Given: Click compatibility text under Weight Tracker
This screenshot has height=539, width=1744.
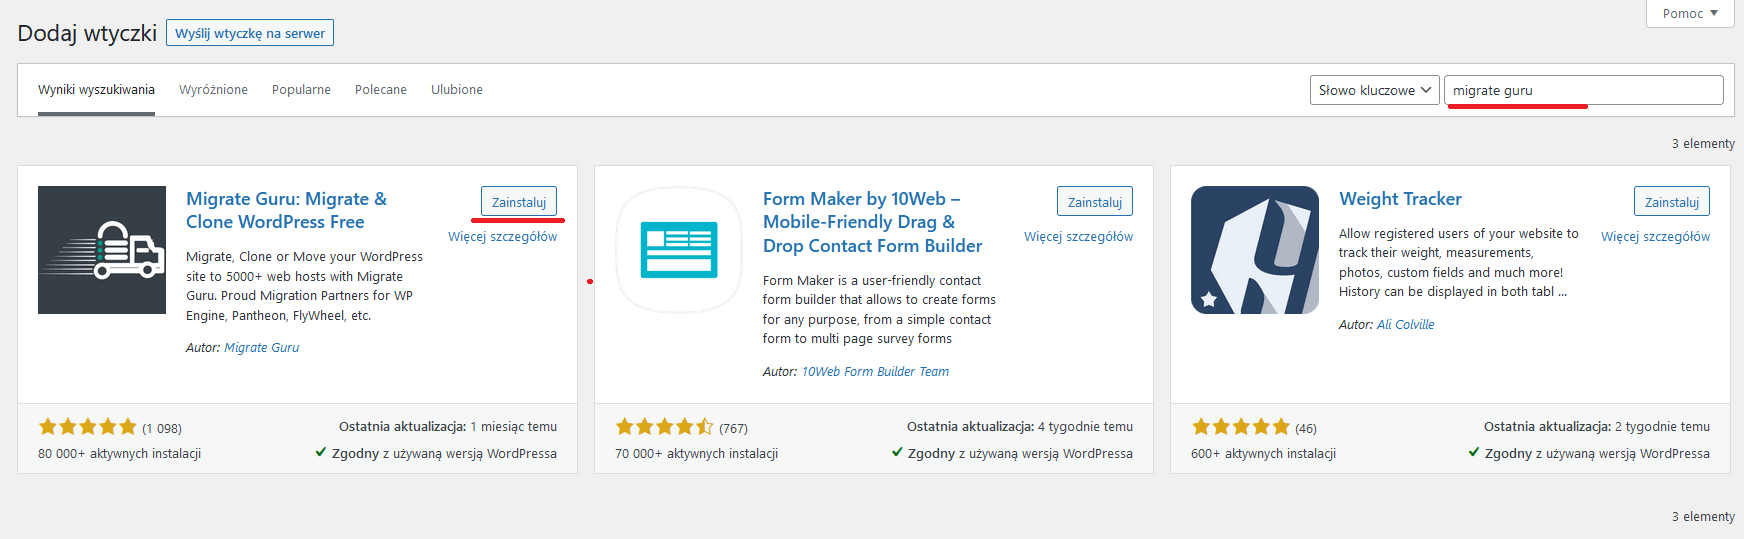Looking at the screenshot, I should pyautogui.click(x=1589, y=454).
